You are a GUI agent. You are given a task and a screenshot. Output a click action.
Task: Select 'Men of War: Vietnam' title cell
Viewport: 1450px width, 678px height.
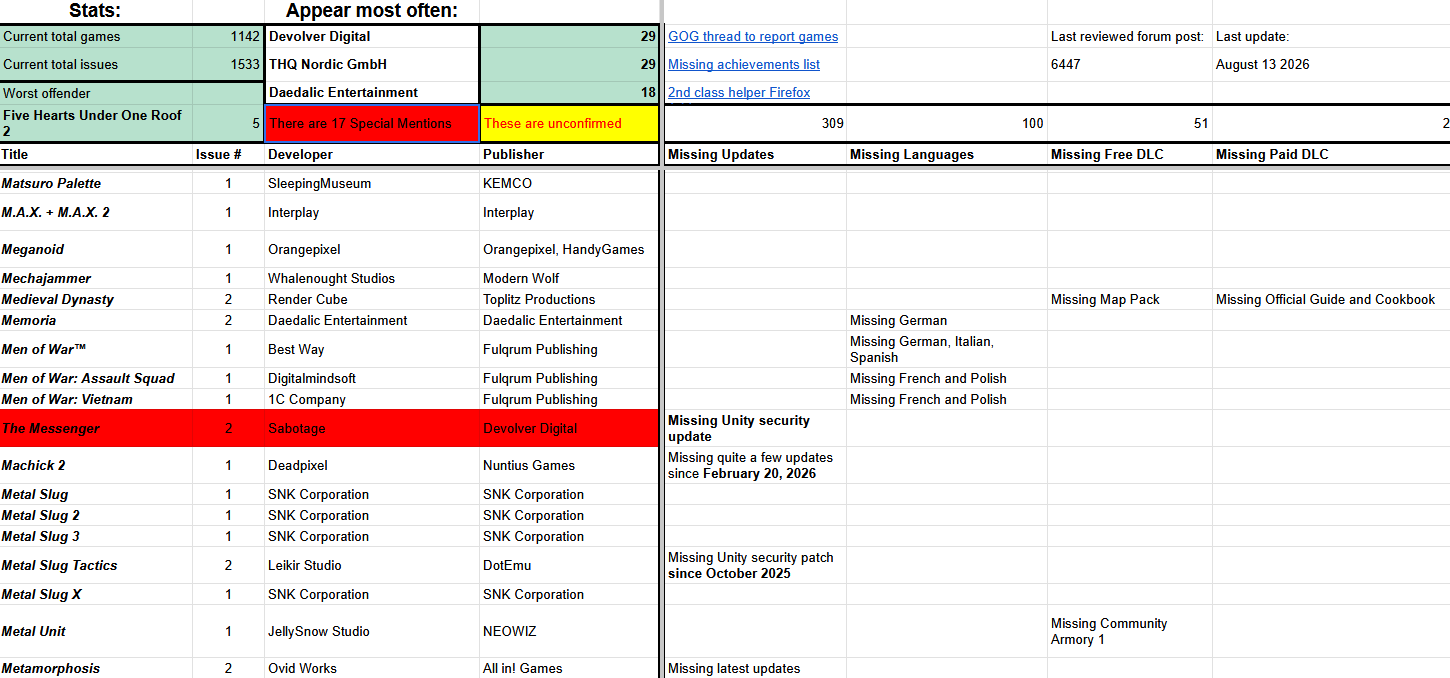click(x=96, y=400)
